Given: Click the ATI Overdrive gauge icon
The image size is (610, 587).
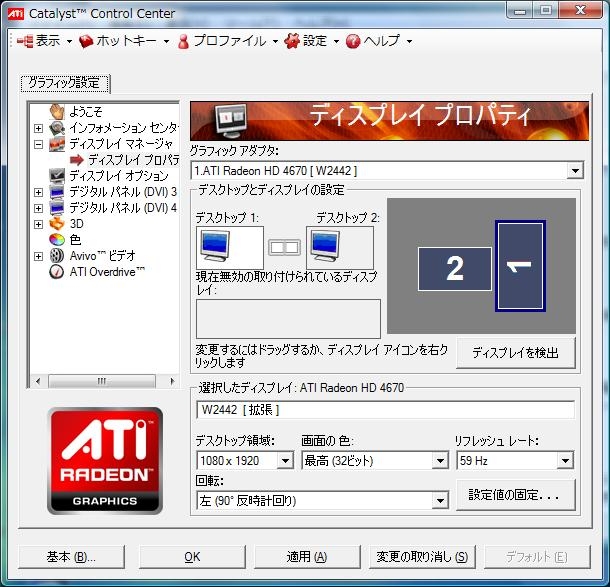Looking at the screenshot, I should [x=57, y=272].
